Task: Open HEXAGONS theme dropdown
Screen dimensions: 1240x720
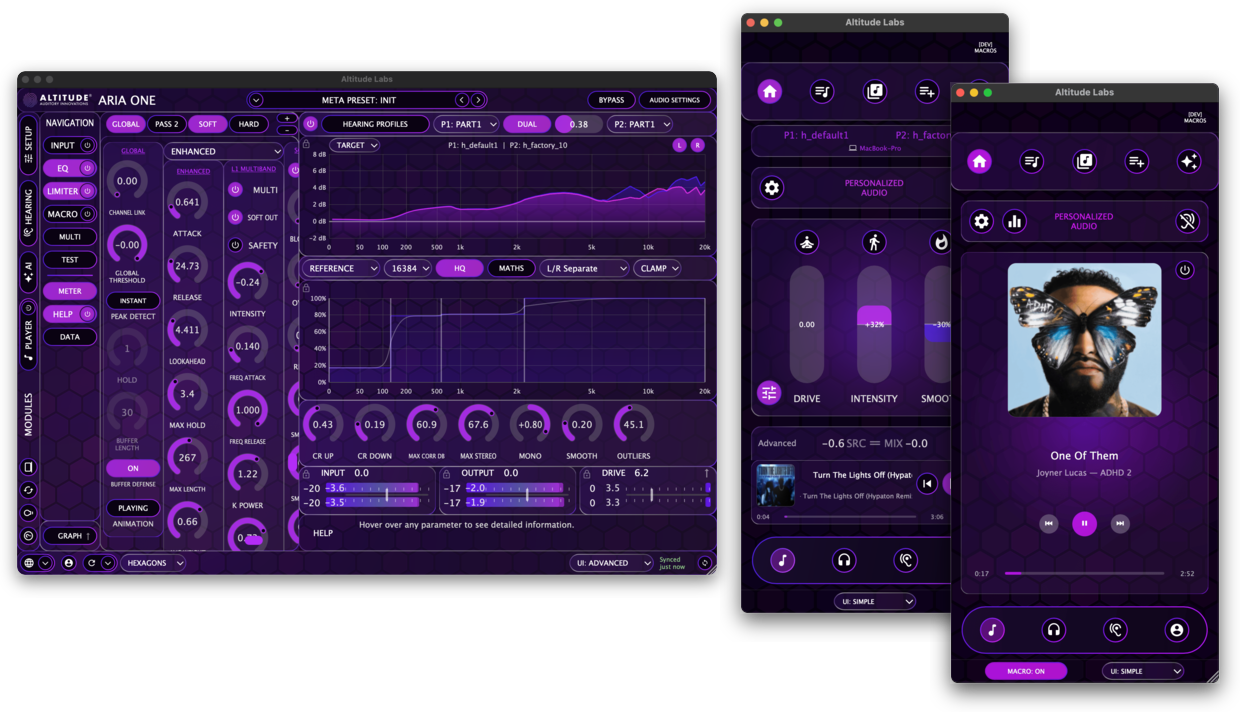Action: [x=153, y=563]
